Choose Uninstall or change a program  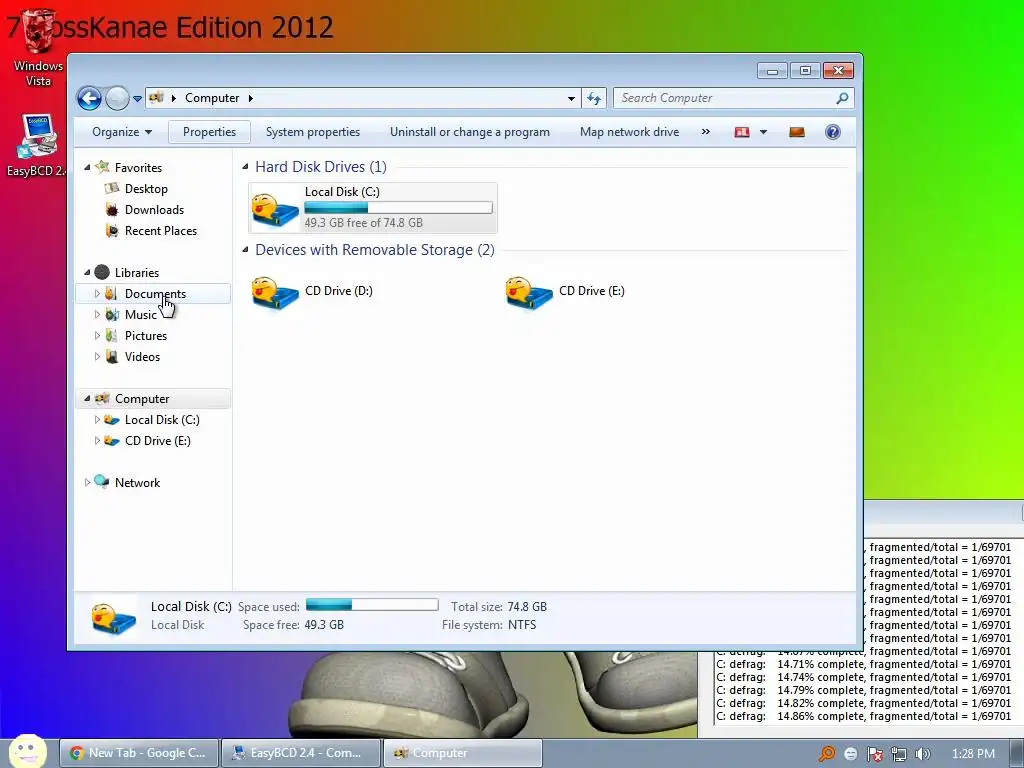click(470, 132)
